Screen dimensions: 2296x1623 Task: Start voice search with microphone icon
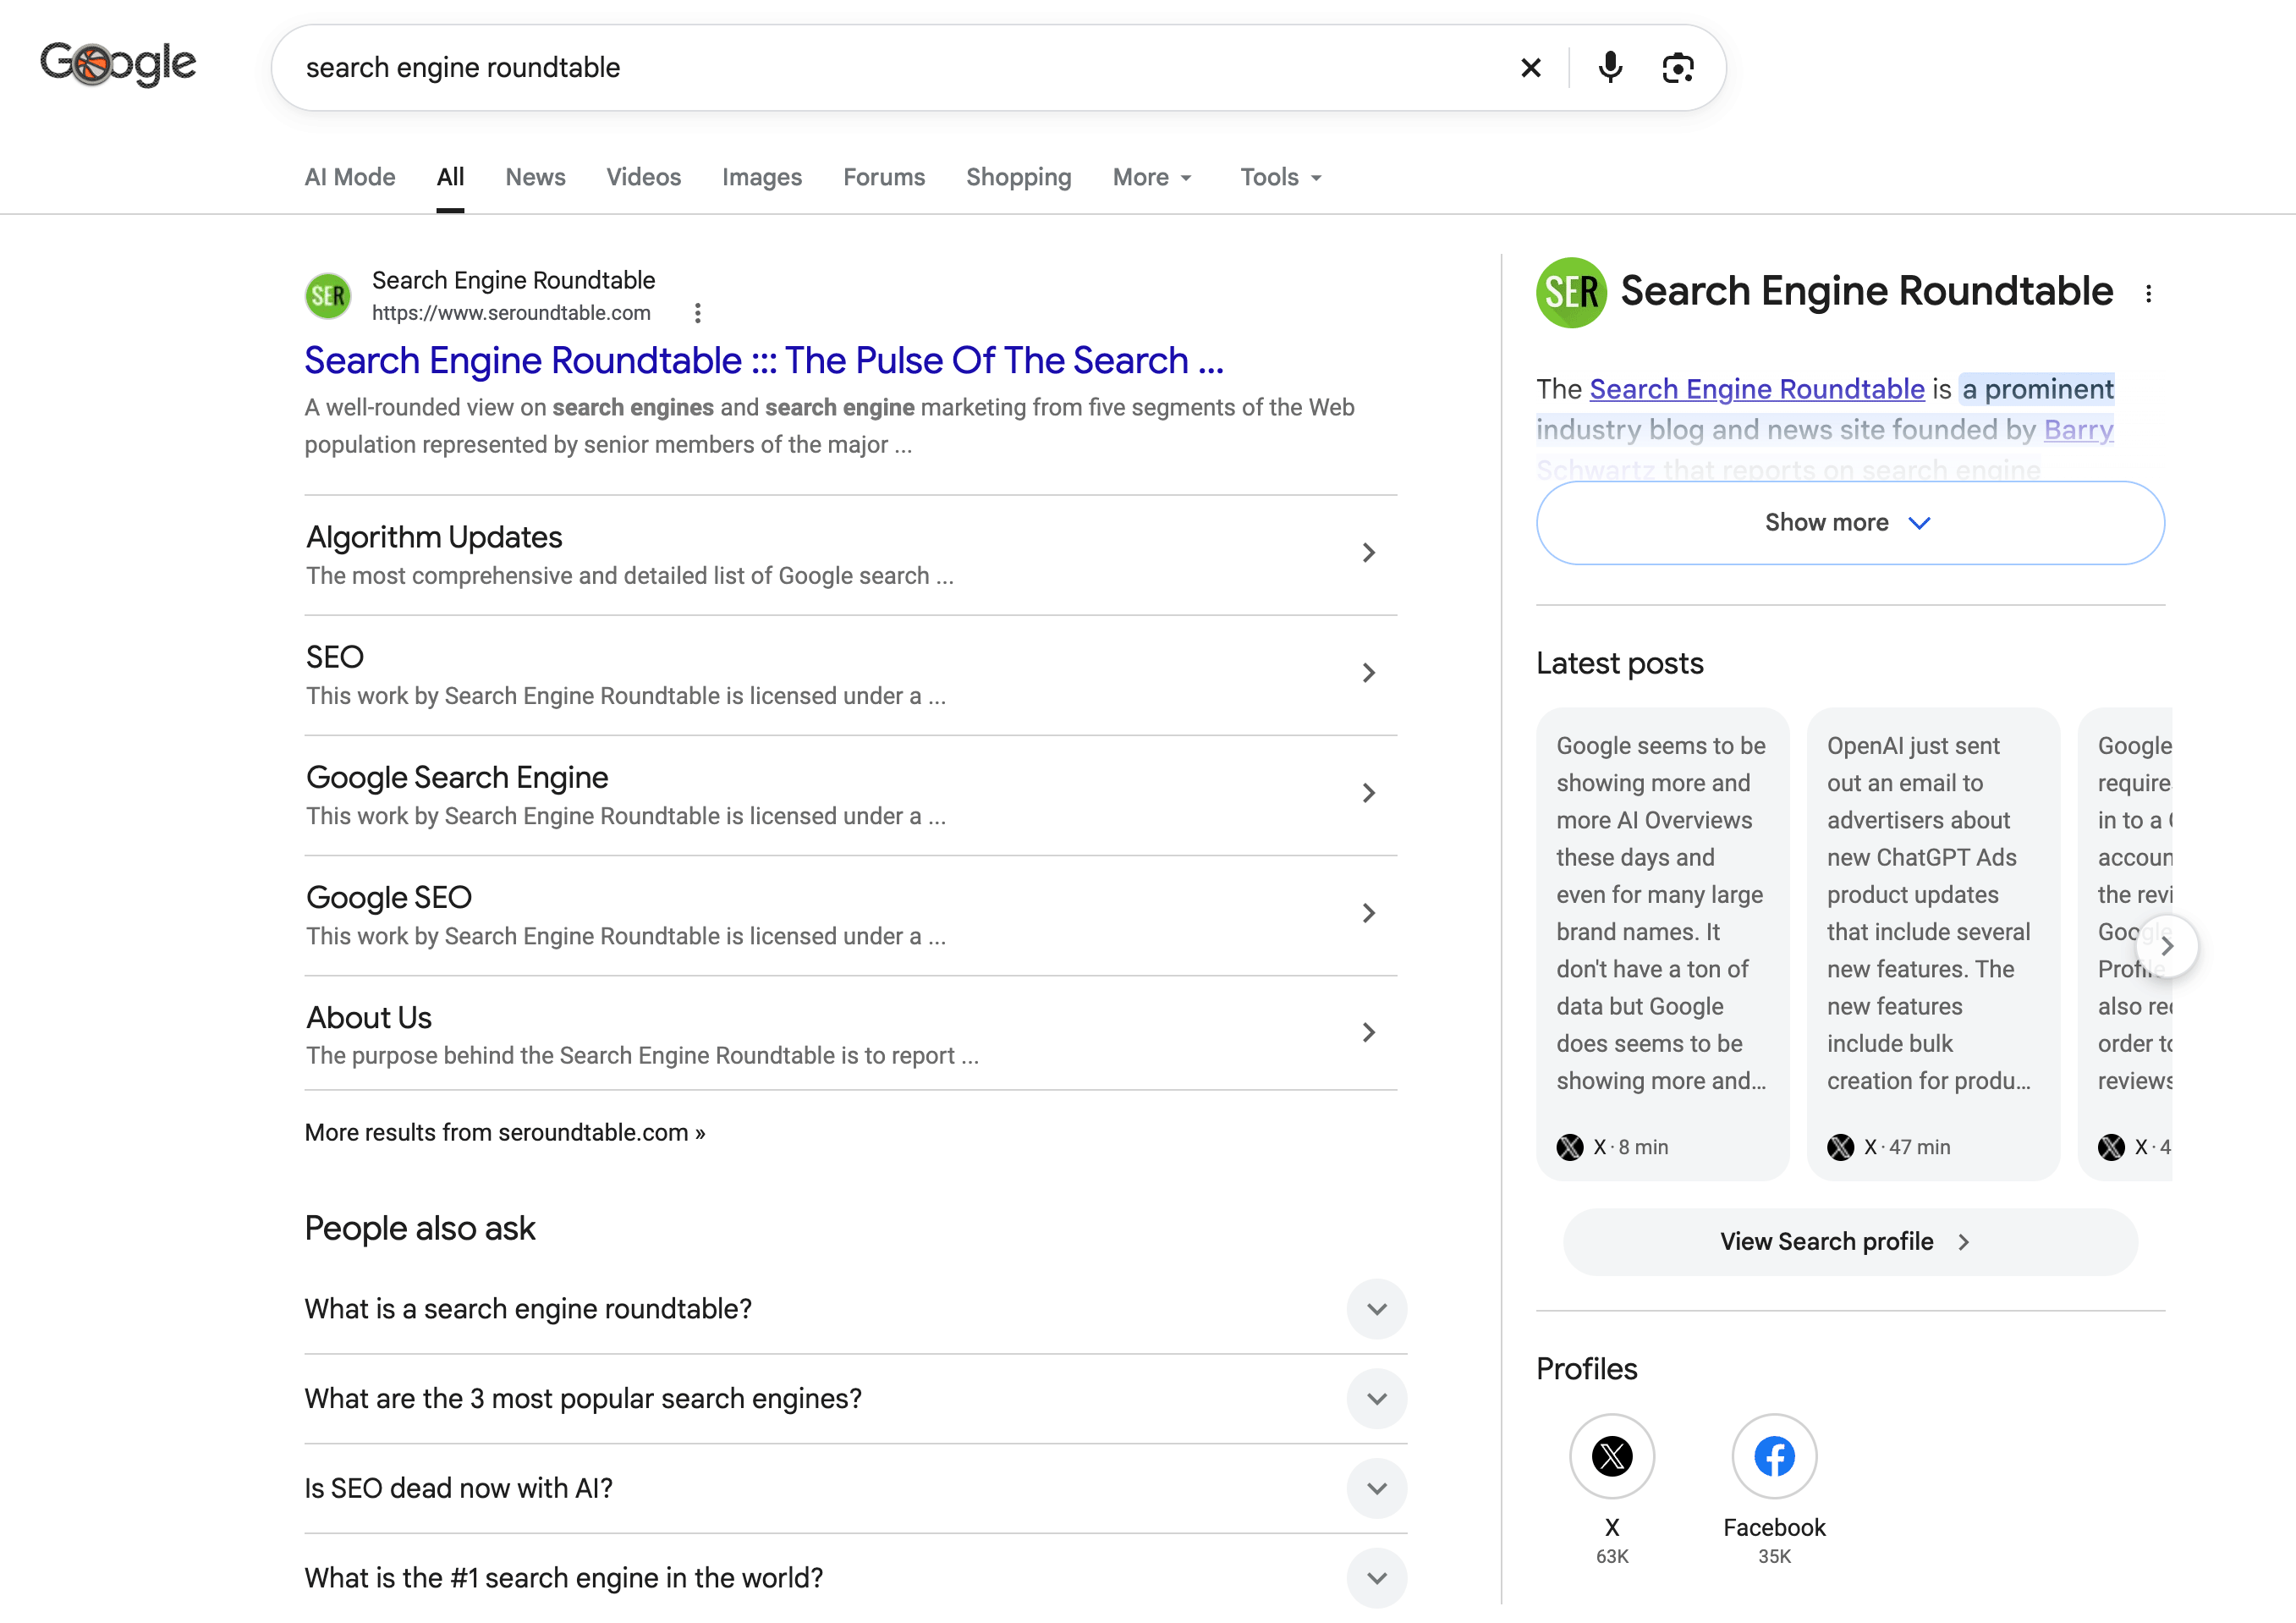pos(1610,68)
